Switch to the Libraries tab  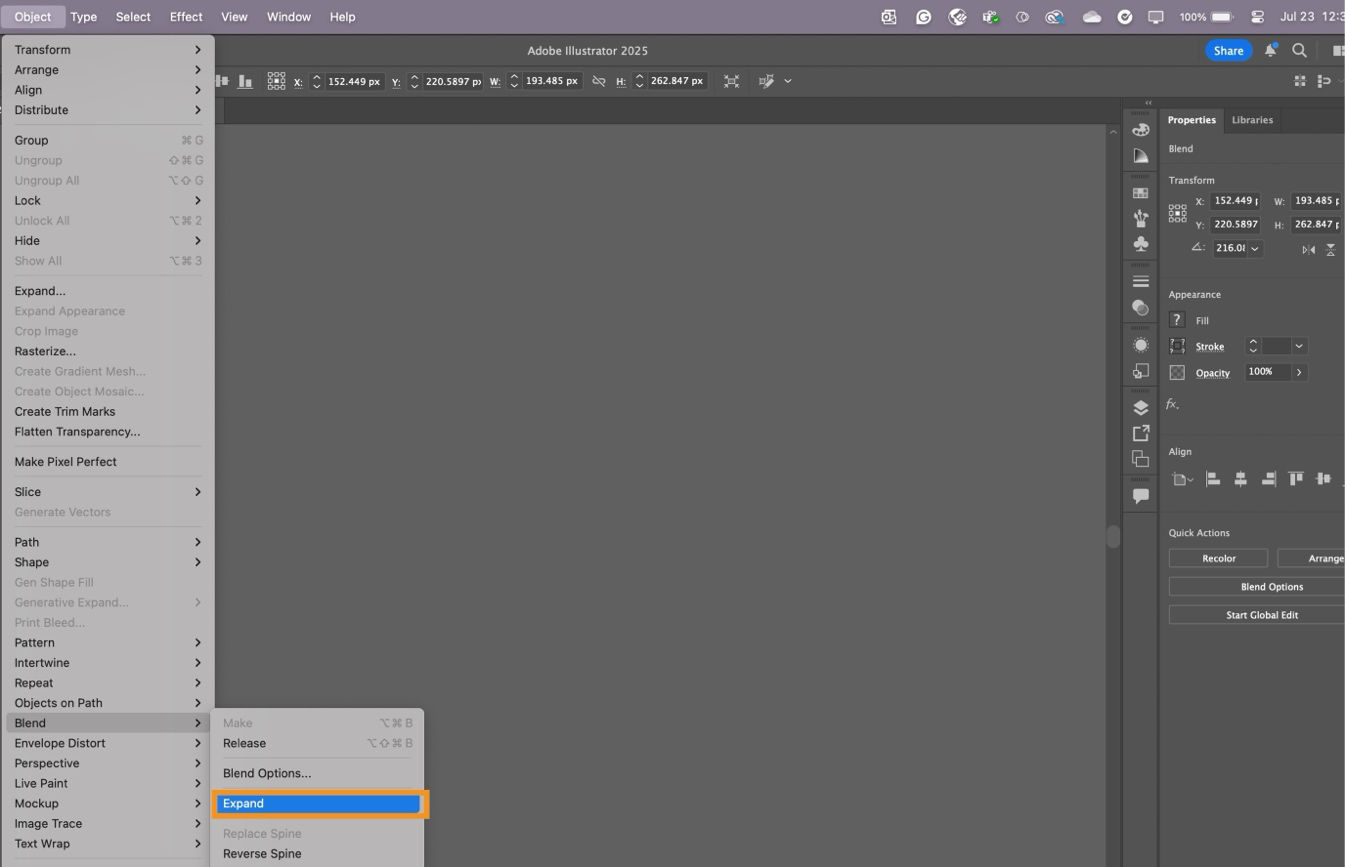coord(1252,119)
